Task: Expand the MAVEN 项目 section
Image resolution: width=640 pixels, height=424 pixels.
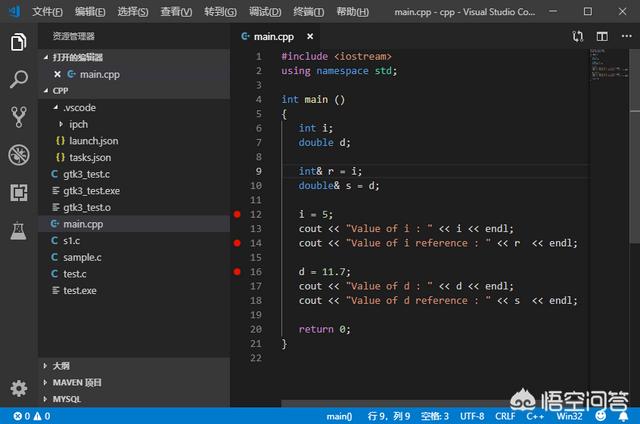Action: [76, 382]
